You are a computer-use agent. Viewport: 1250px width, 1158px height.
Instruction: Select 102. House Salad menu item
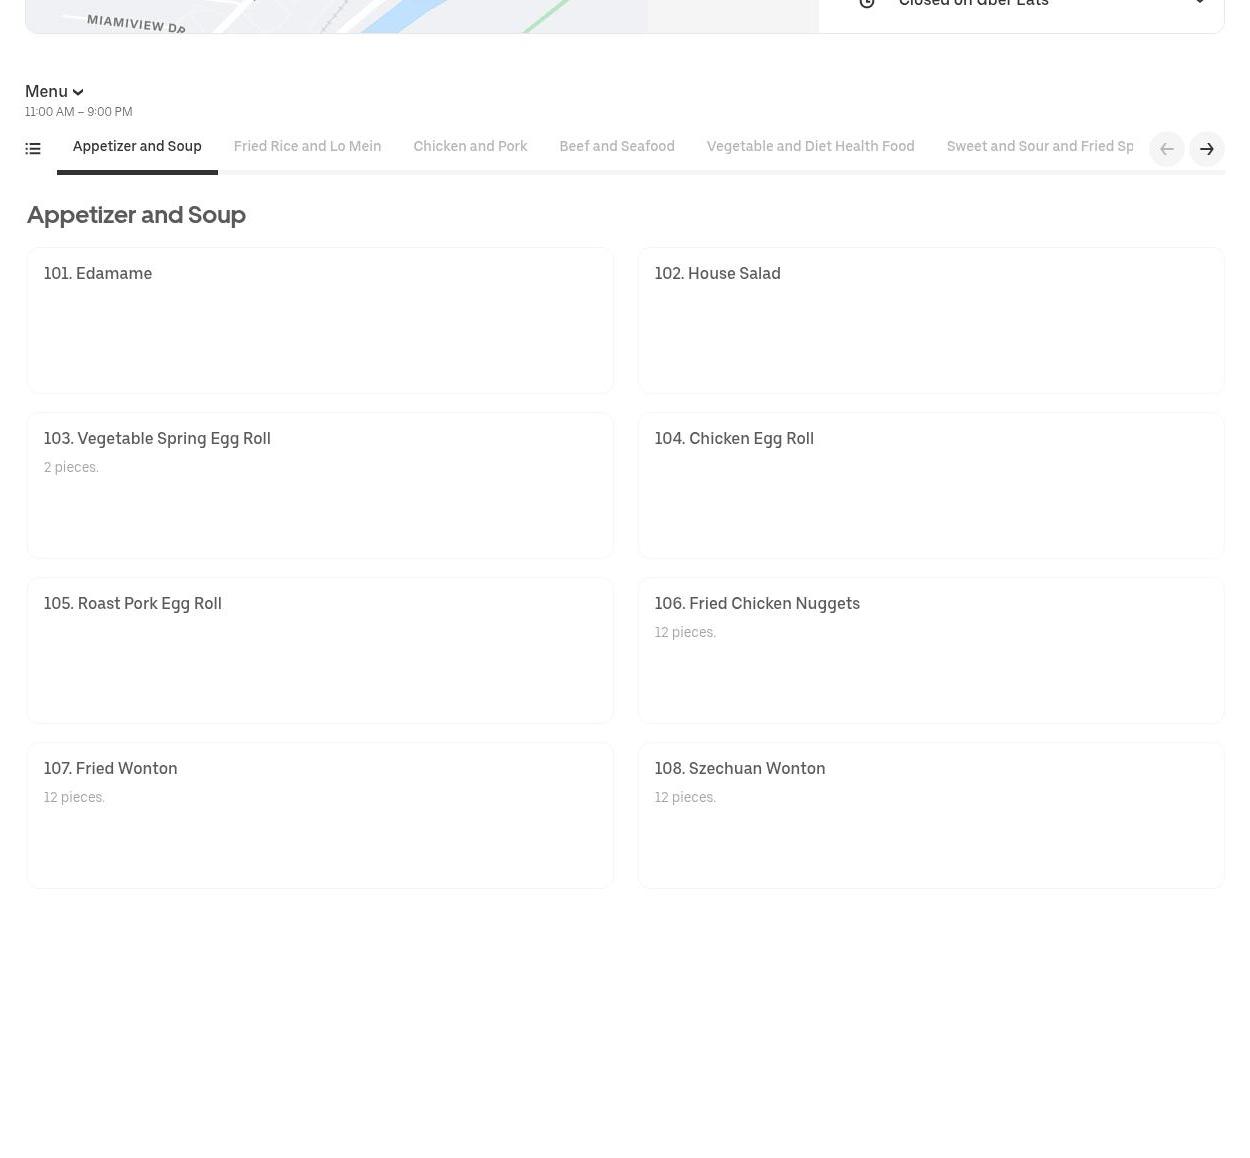coord(930,320)
